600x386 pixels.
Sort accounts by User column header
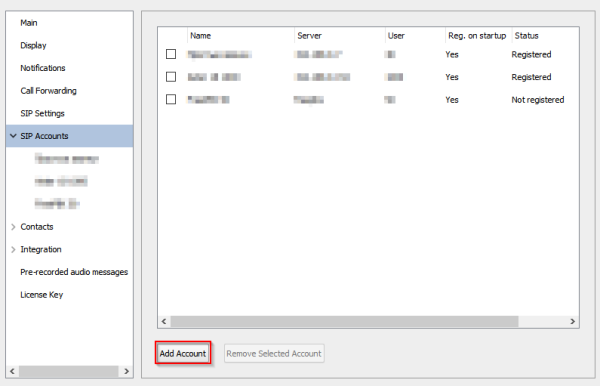[x=415, y=36]
